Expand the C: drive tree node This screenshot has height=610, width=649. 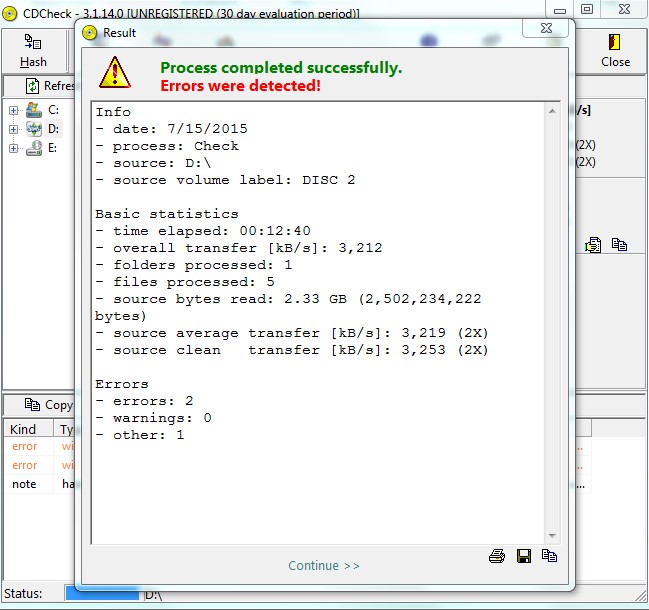pyautogui.click(x=13, y=110)
